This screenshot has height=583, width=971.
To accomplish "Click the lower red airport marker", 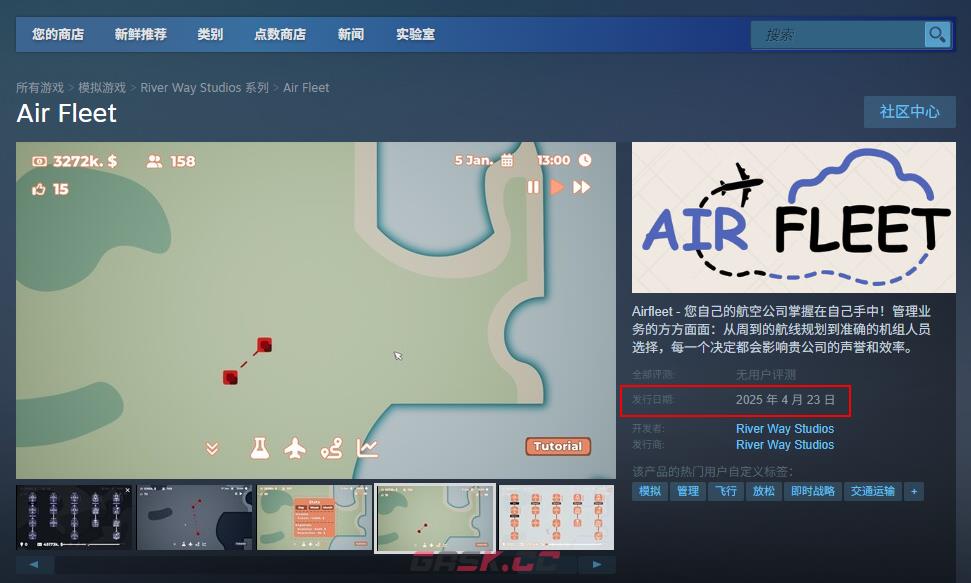I will pos(230,377).
